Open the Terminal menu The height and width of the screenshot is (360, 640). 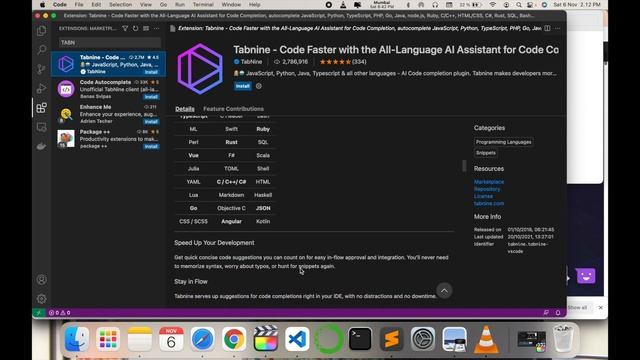coord(203,4)
